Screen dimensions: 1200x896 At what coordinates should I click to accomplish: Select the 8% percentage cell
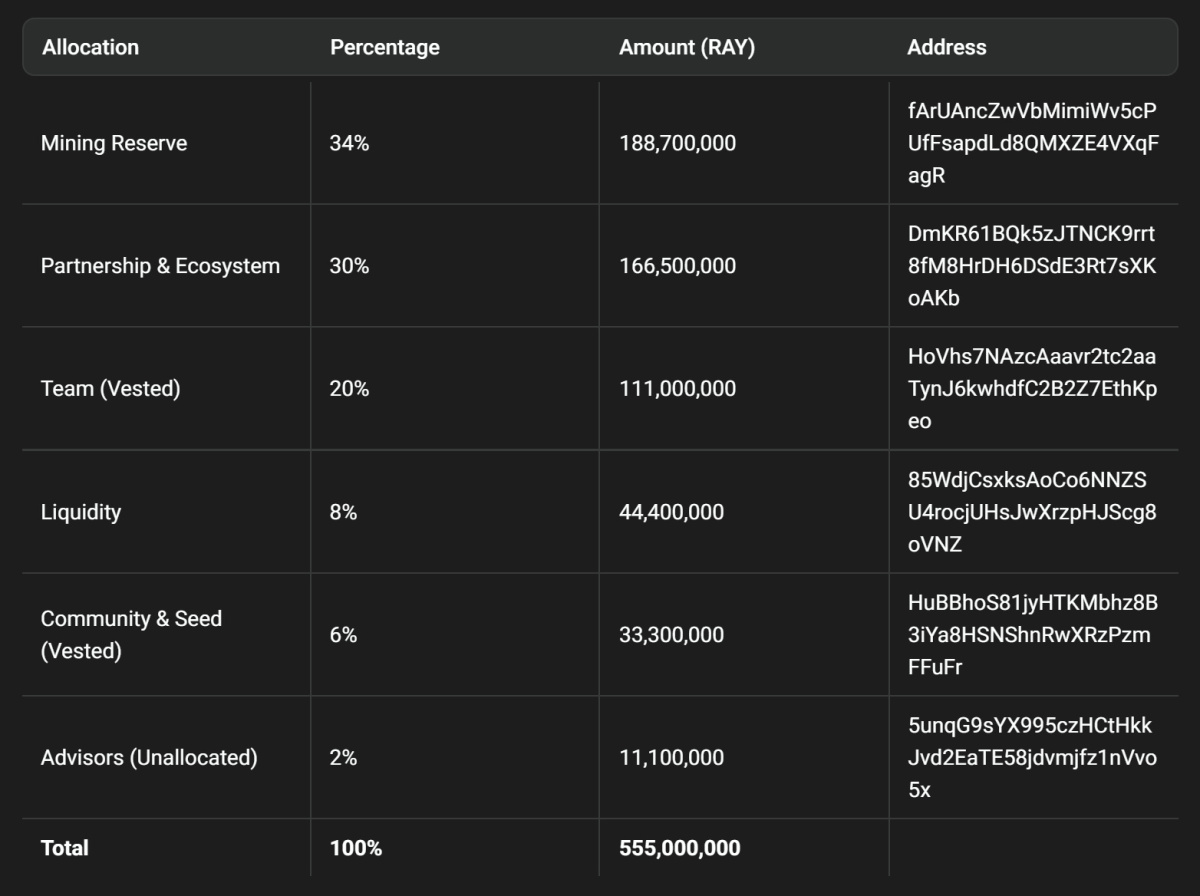[x=343, y=512]
